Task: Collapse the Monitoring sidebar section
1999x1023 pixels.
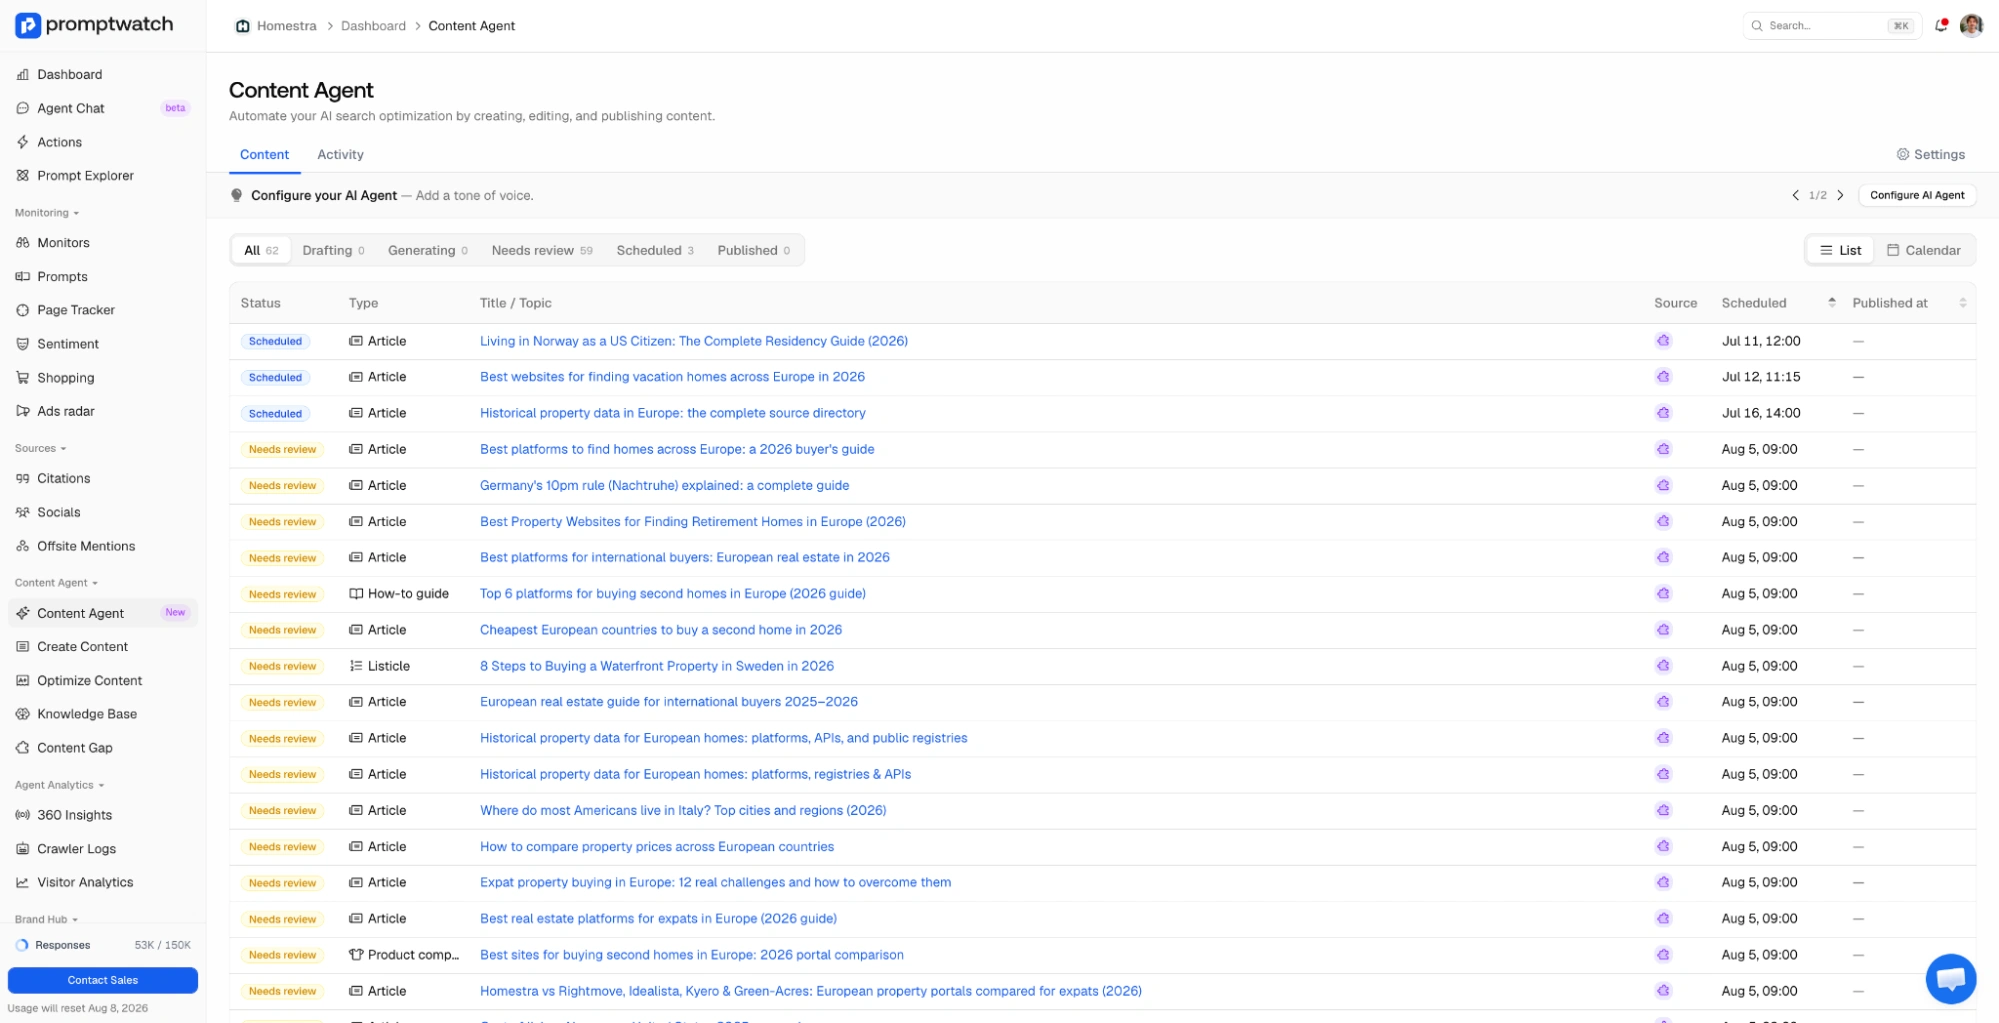Action: point(47,213)
